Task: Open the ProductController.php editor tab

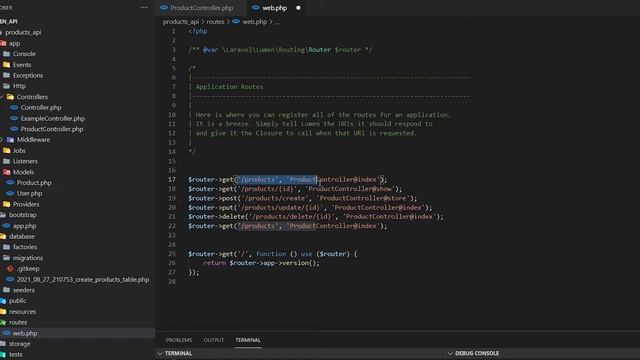Action: click(x=201, y=8)
